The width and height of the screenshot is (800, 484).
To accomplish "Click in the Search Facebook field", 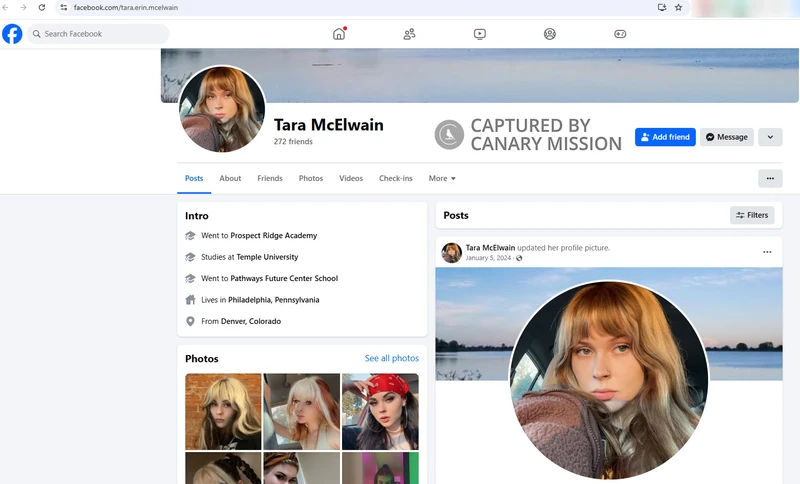I will tap(98, 34).
